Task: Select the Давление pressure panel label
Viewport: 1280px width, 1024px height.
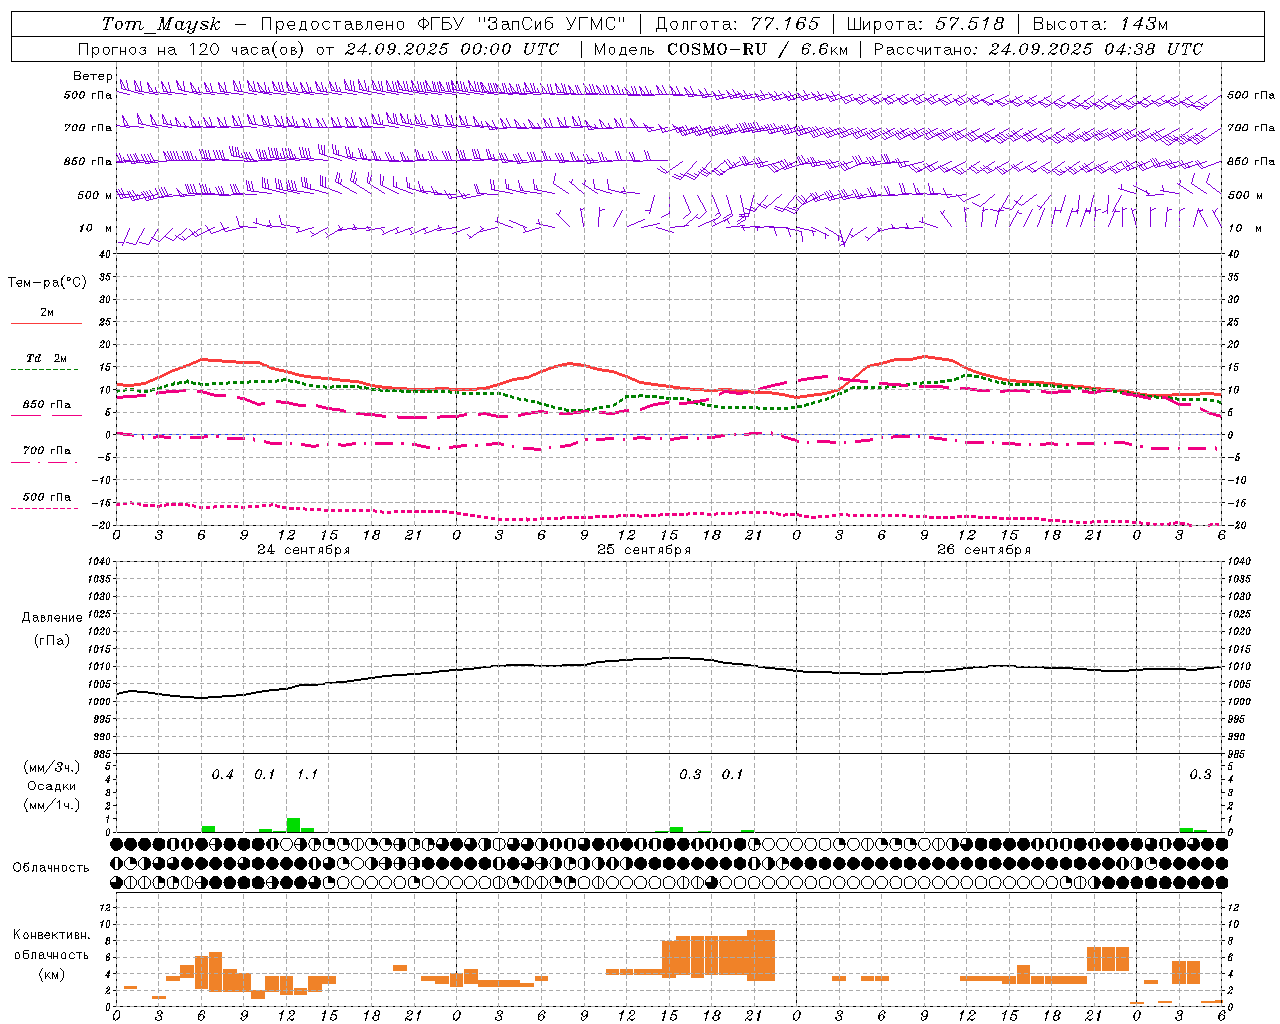Action: 50,618
